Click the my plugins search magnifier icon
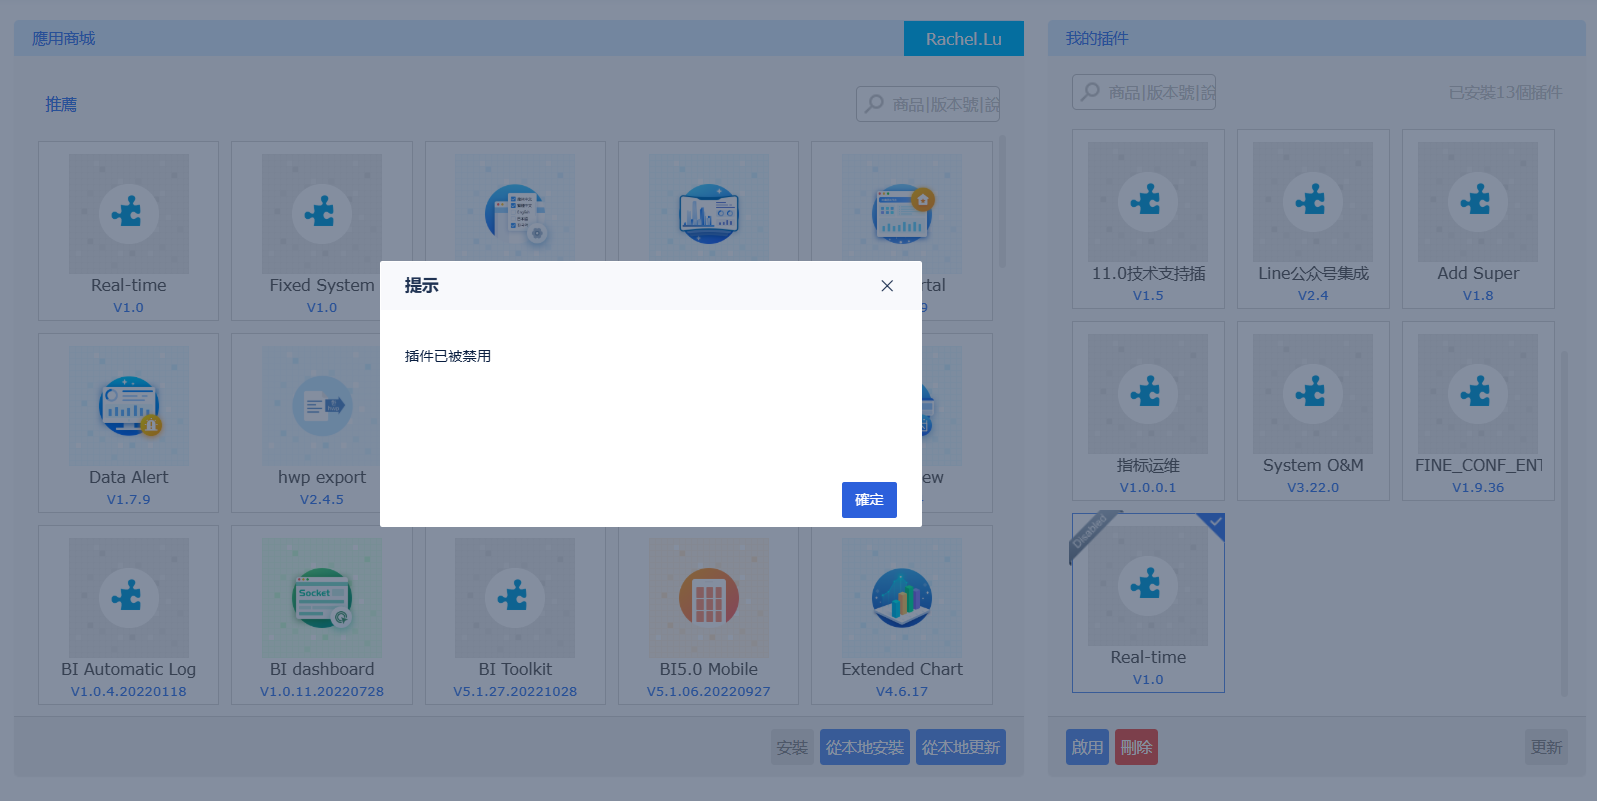 (x=1091, y=92)
